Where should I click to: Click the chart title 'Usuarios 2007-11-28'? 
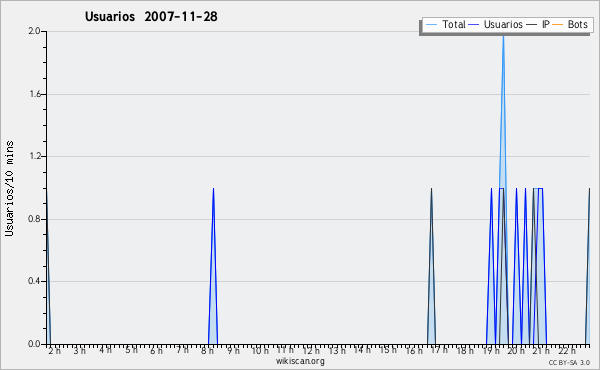(151, 17)
